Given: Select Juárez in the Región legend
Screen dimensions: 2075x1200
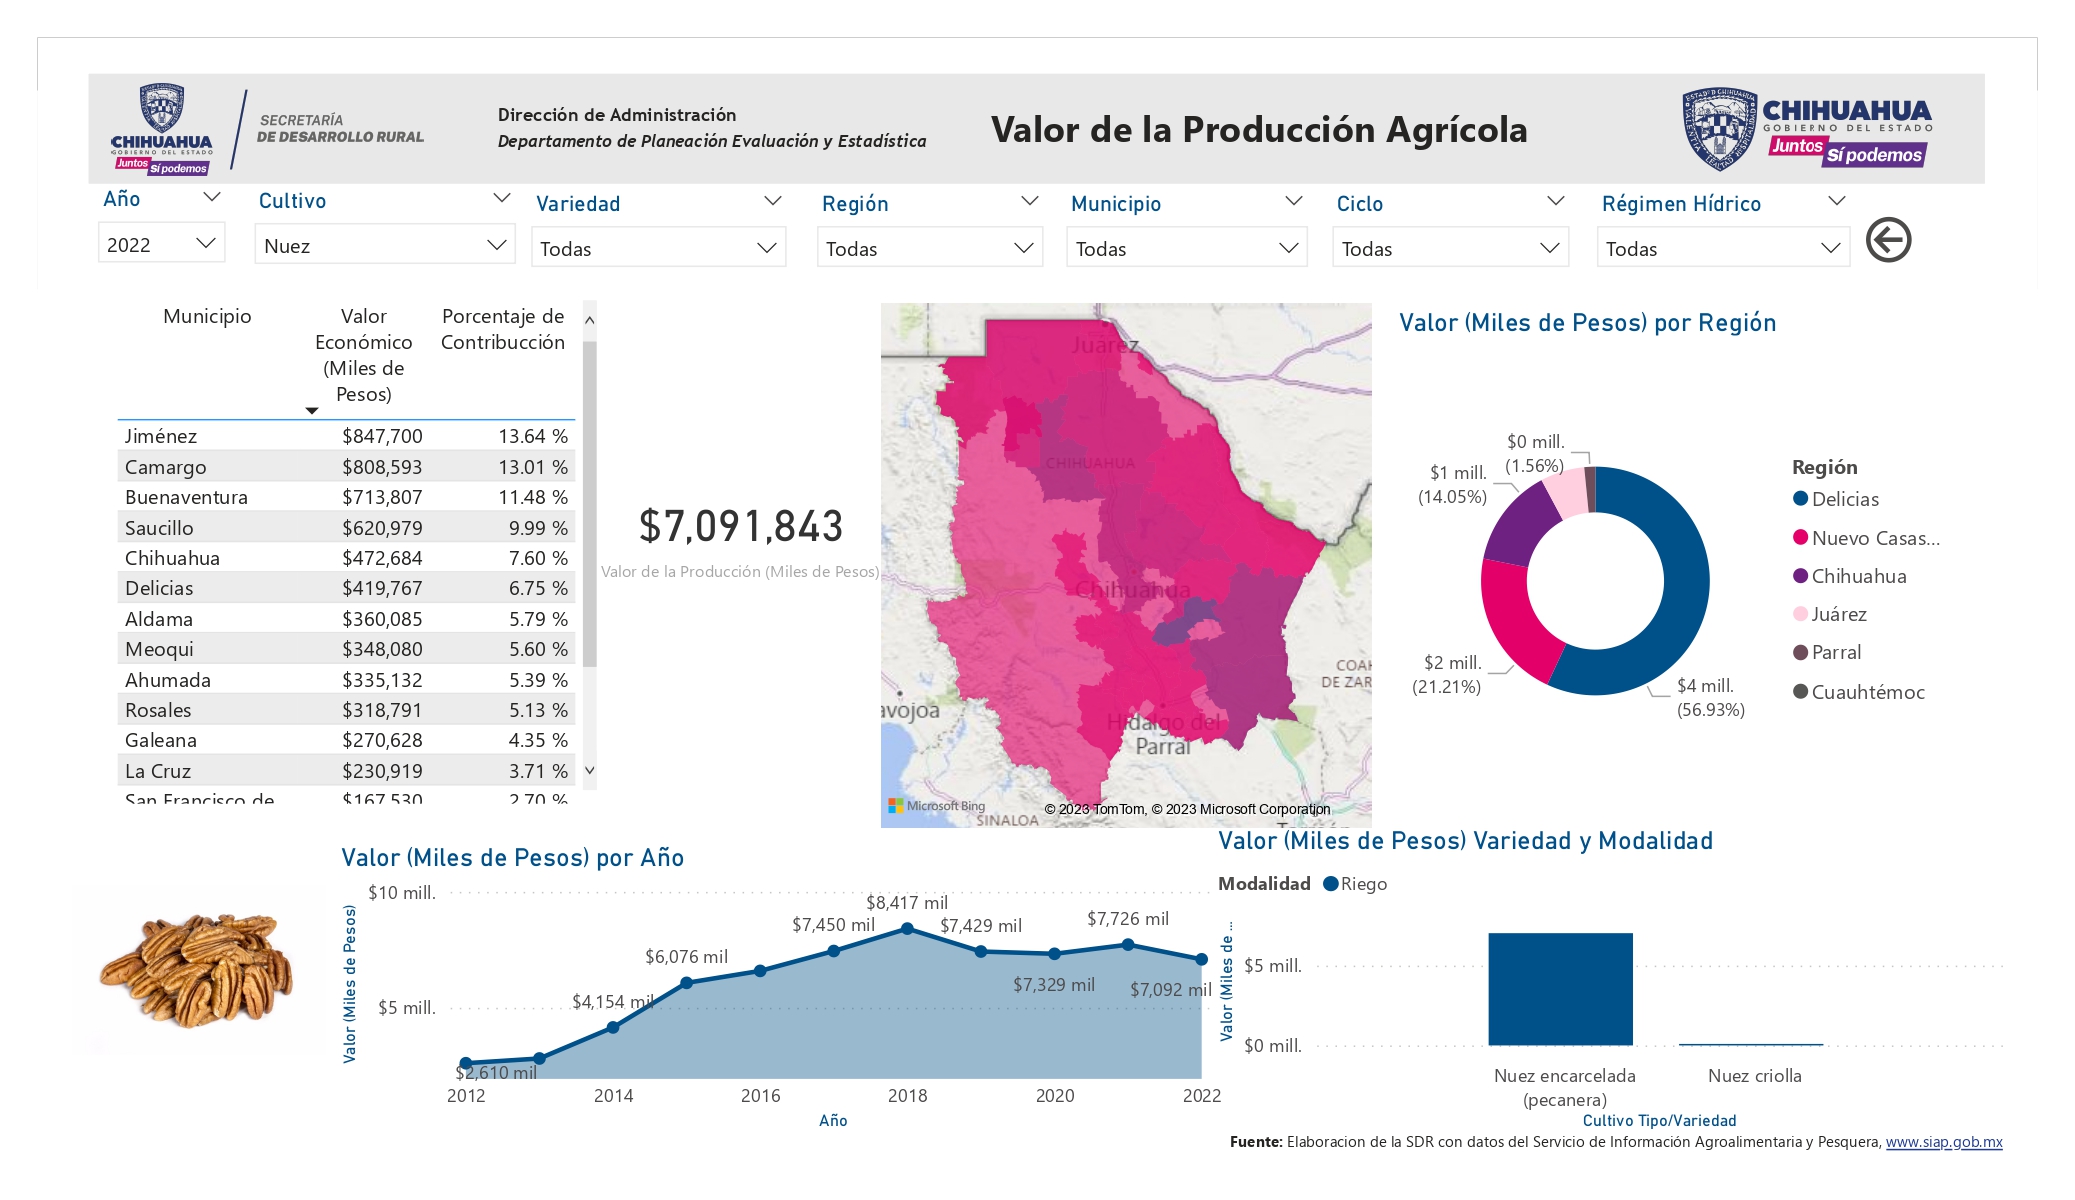Looking at the screenshot, I should 1830,614.
